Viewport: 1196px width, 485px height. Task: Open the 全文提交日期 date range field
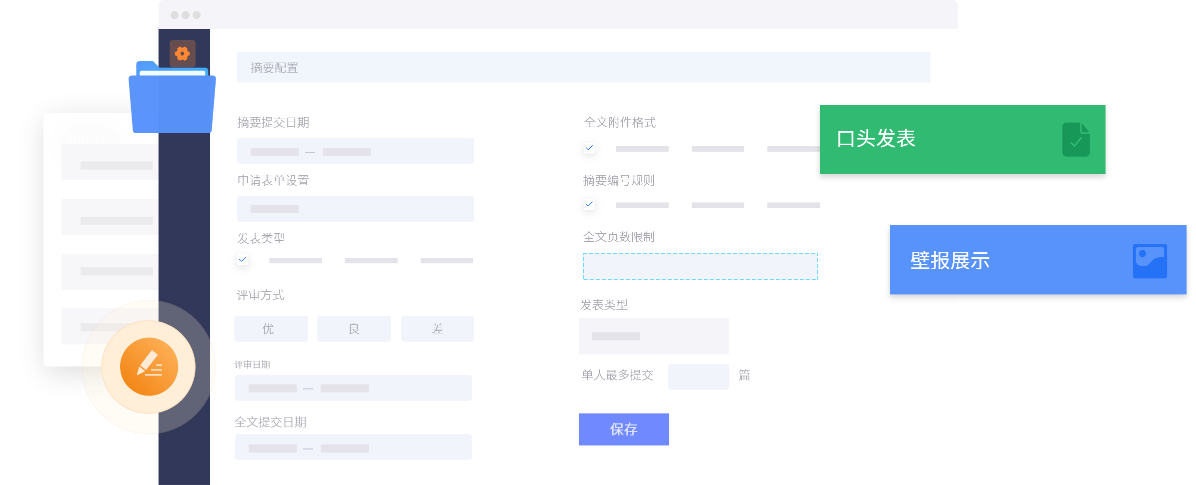click(x=353, y=448)
